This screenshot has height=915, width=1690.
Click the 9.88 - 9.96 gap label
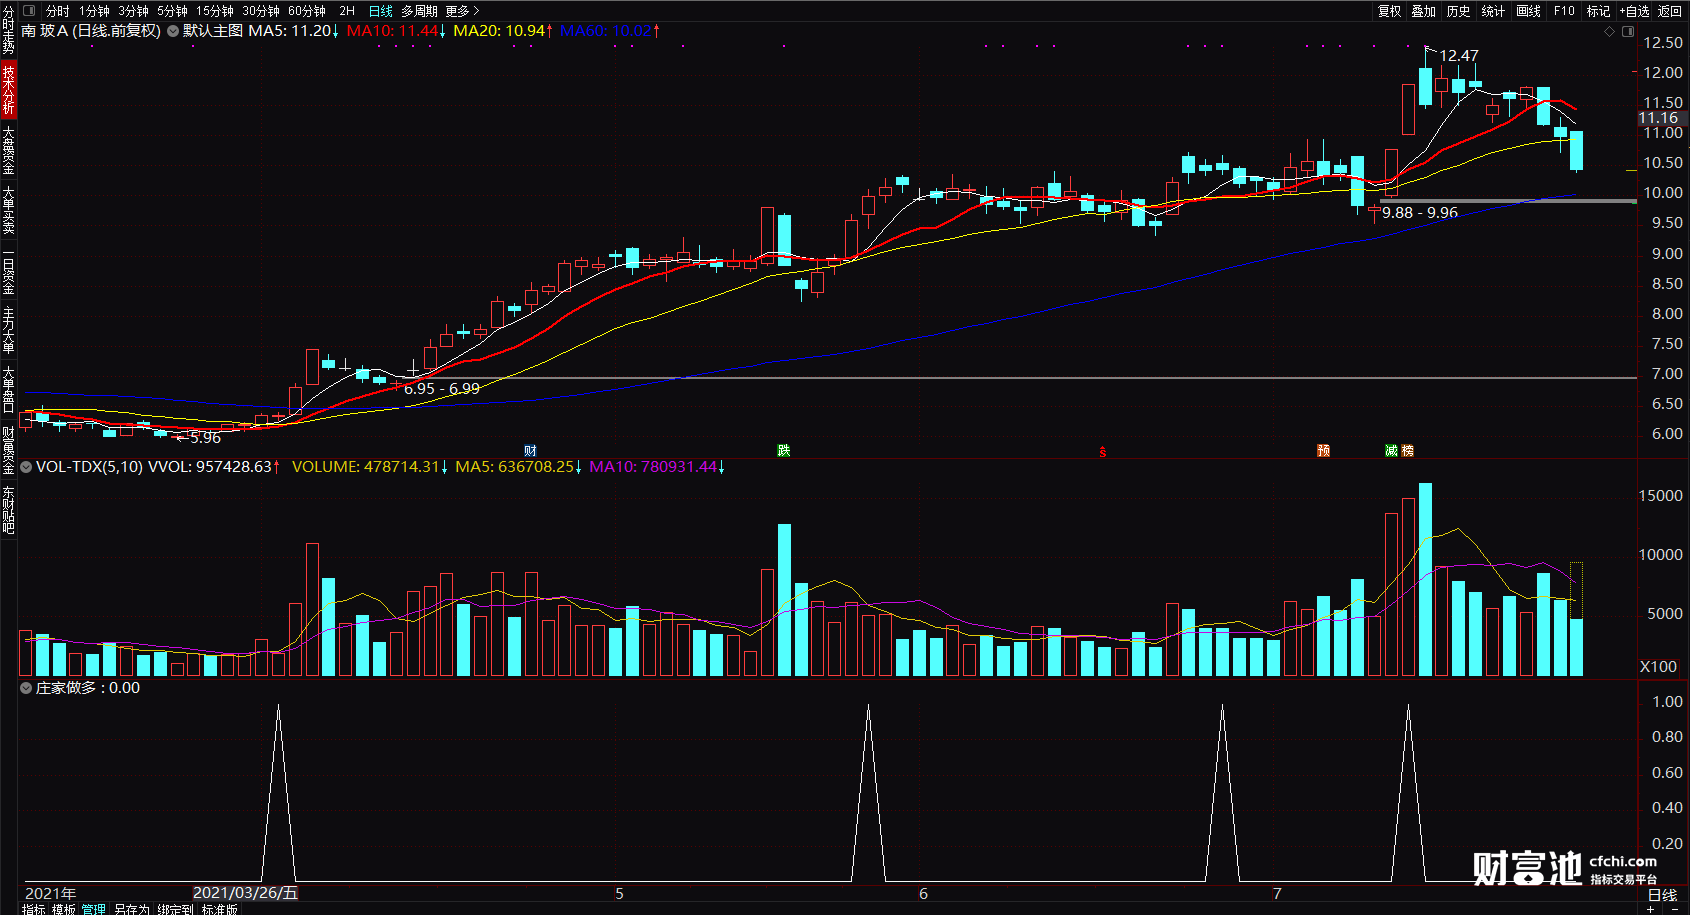(1420, 213)
